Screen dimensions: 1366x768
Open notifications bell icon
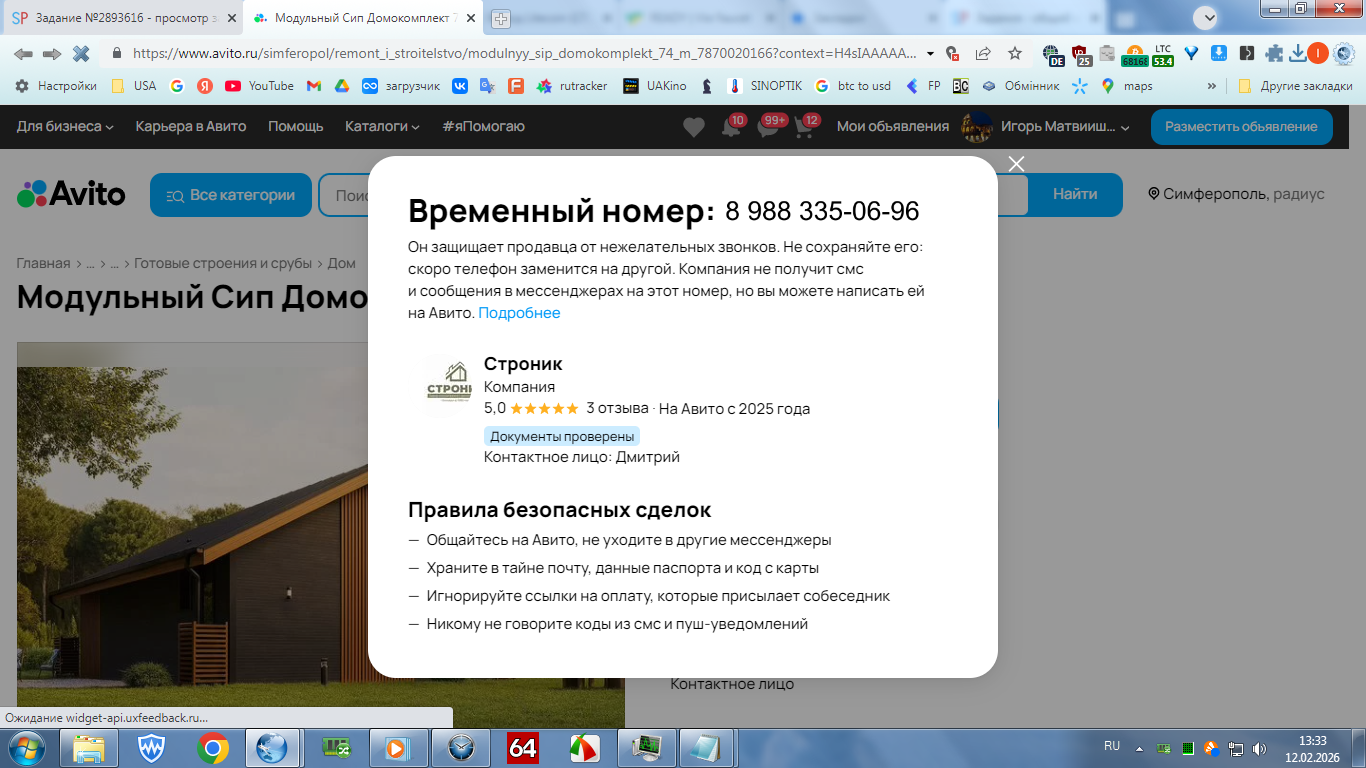731,127
